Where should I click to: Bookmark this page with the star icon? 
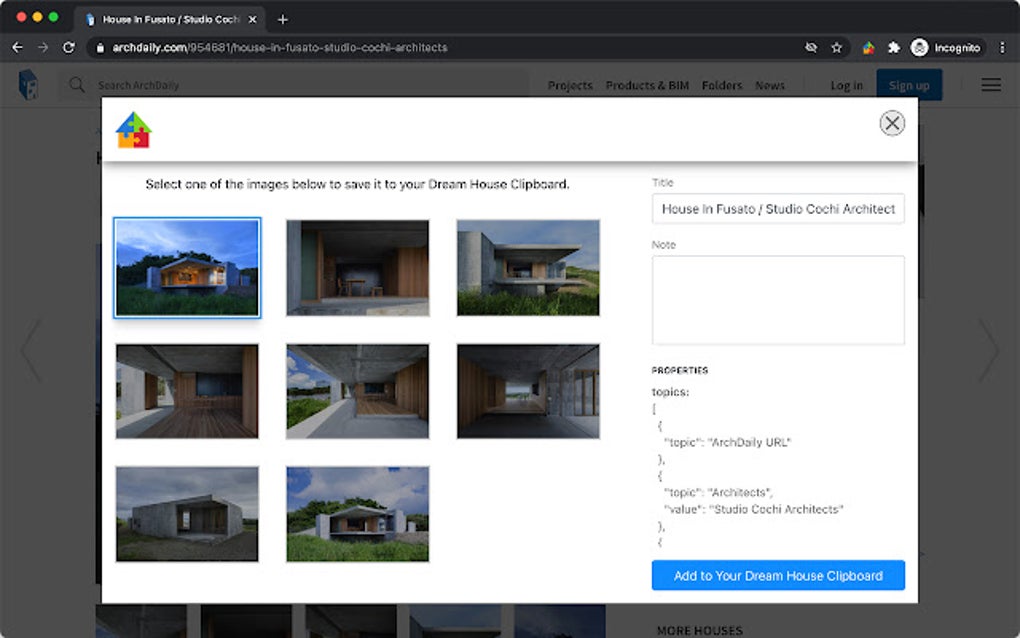click(x=836, y=47)
